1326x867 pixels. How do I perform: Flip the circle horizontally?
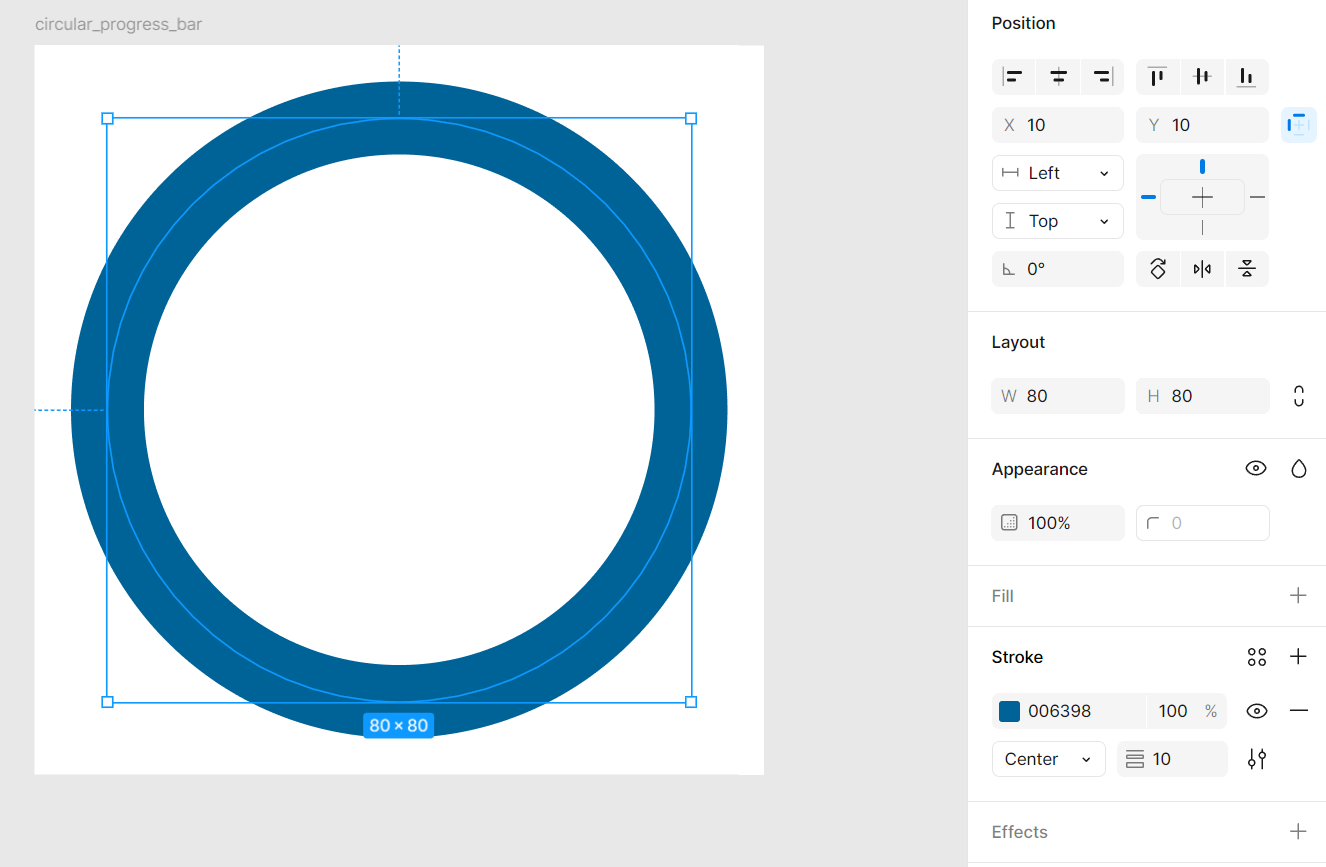[x=1203, y=269]
